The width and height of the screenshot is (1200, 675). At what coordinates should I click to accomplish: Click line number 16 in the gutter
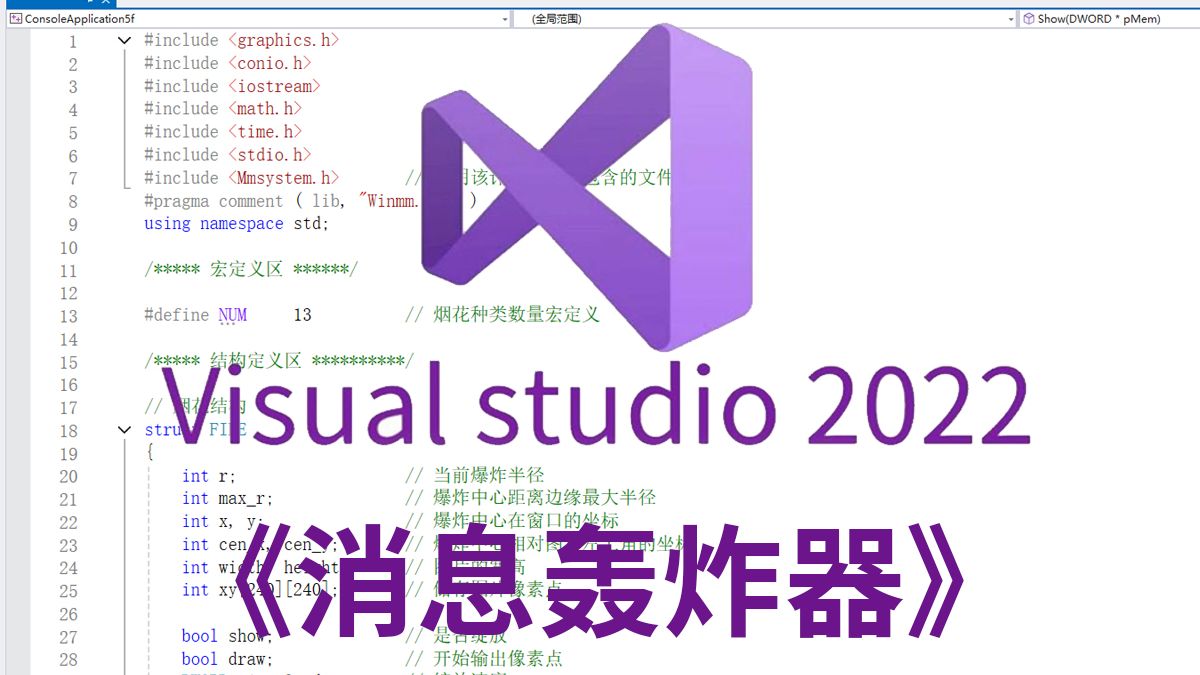click(68, 386)
